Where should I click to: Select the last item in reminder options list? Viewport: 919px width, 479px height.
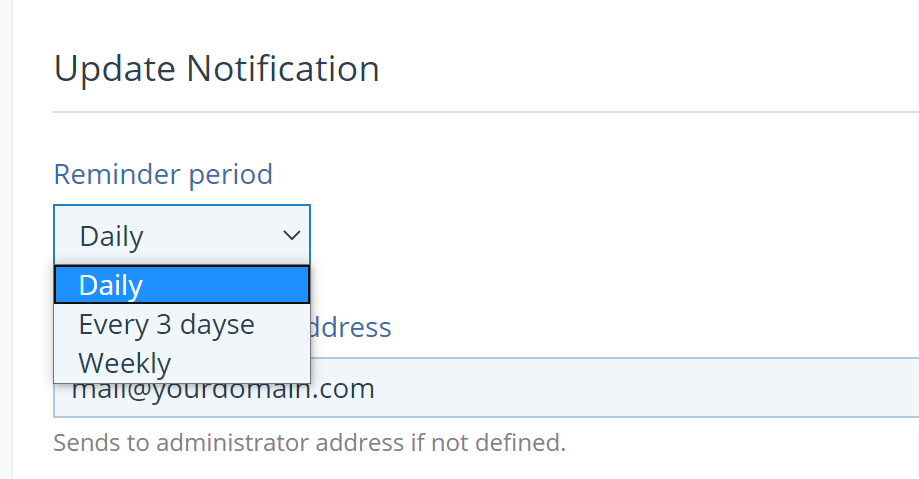click(x=125, y=362)
